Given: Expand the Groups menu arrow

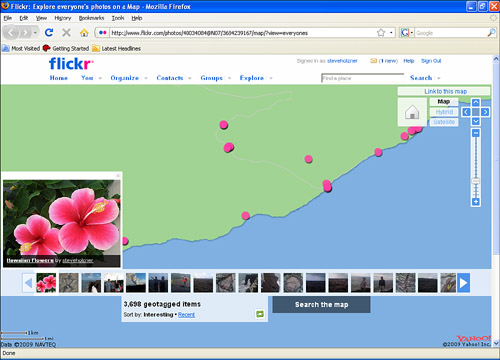Looking at the screenshot, I should pos(229,78).
